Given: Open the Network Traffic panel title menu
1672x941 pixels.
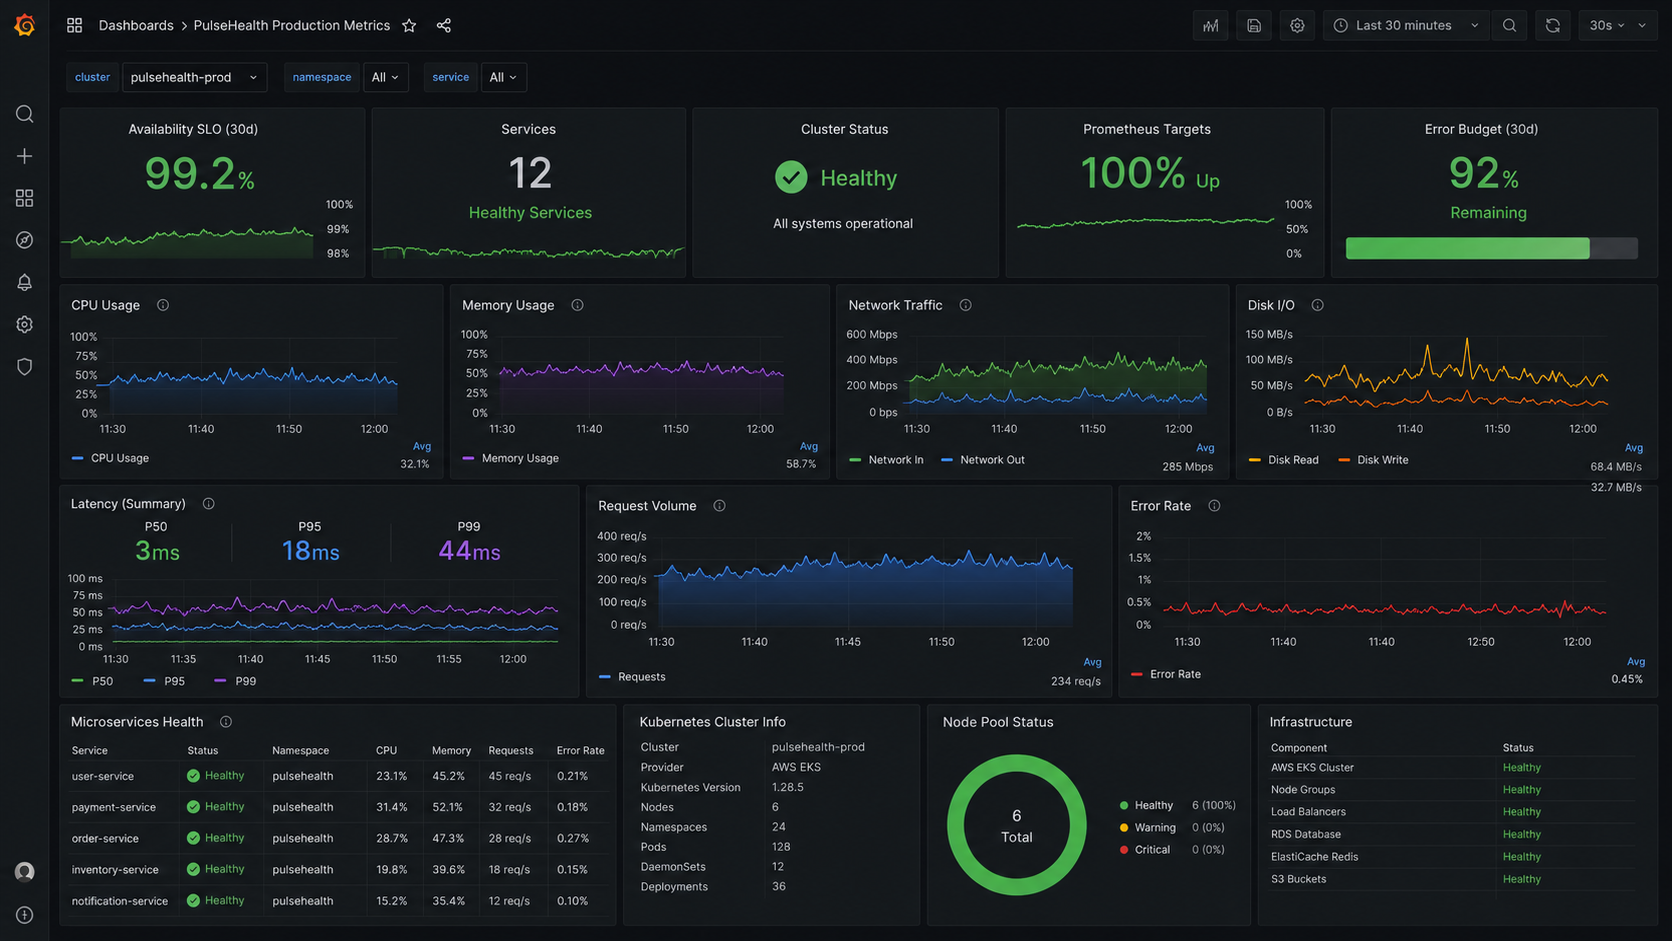Looking at the screenshot, I should click(x=895, y=305).
